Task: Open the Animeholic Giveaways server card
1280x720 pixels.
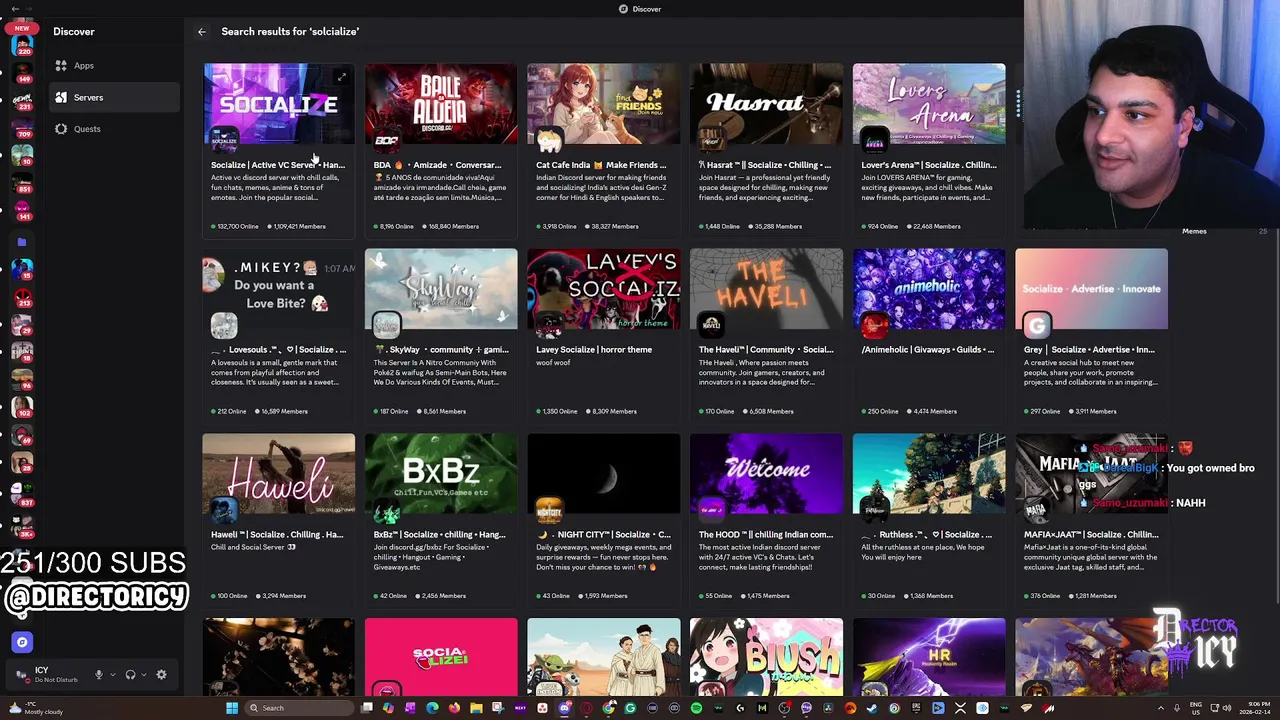Action: 929,334
